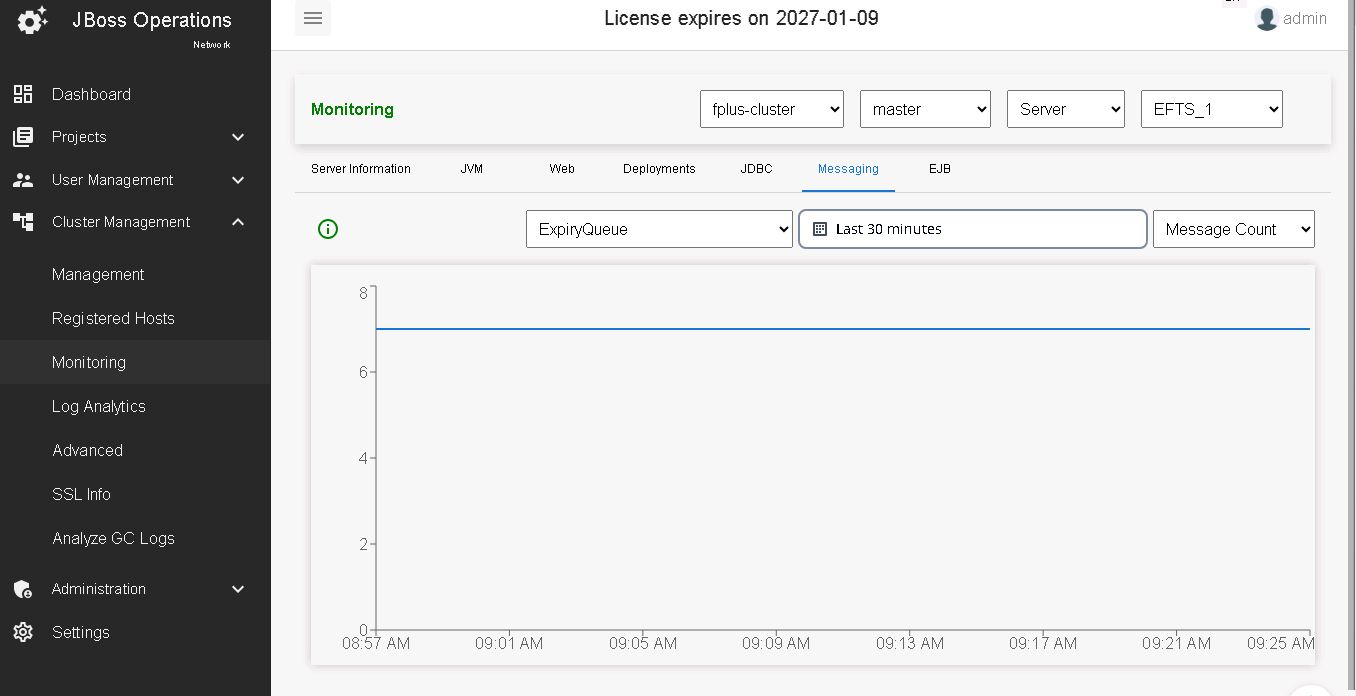Open the Server type dropdown
The width and height of the screenshot is (1356, 696).
(1066, 109)
